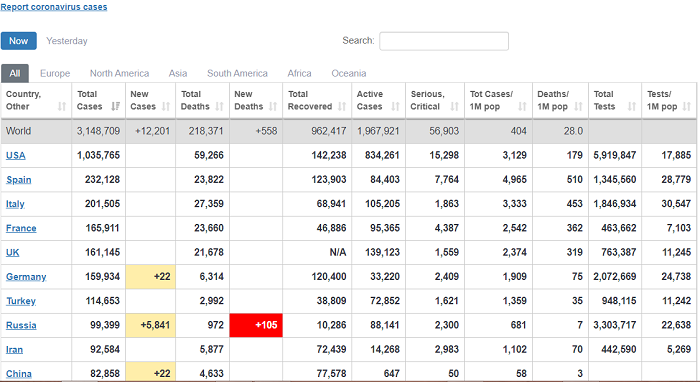
Task: Click UK total recovered N/A cell
Action: [x=338, y=252]
